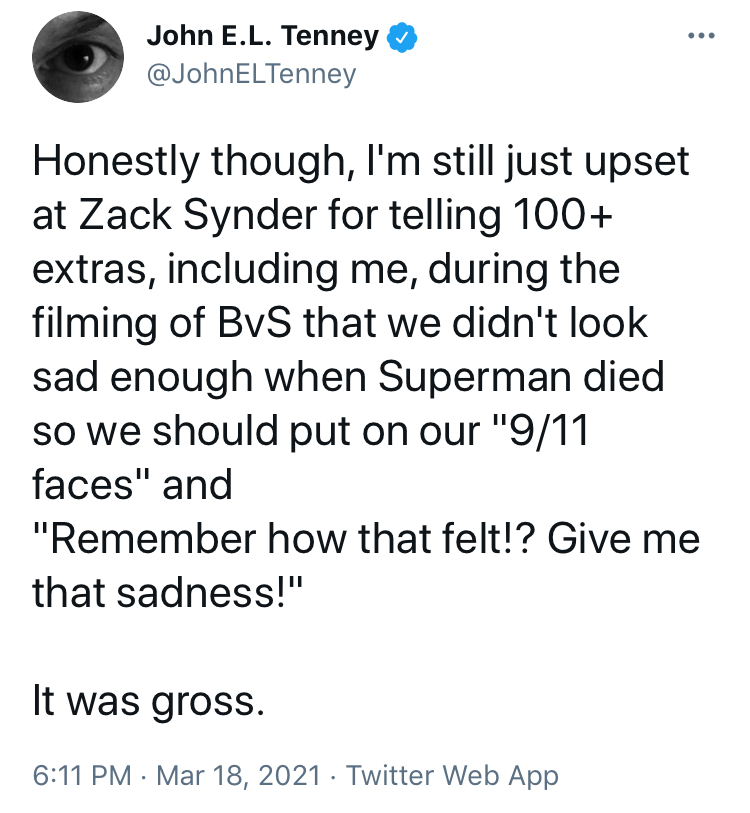This screenshot has height=813, width=750.
Task: Open the eye profile picture avatar
Action: pyautogui.click(x=78, y=57)
